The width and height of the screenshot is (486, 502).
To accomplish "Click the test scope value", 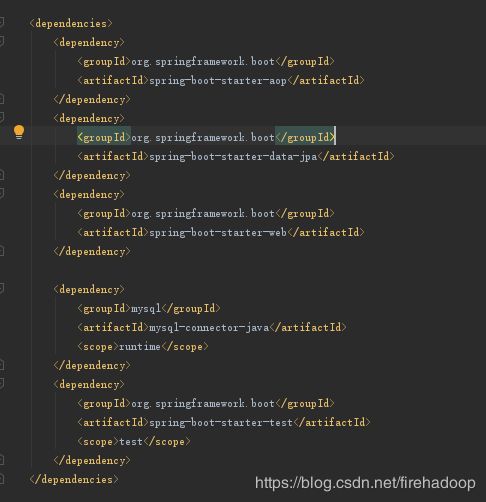I will click(x=131, y=442).
